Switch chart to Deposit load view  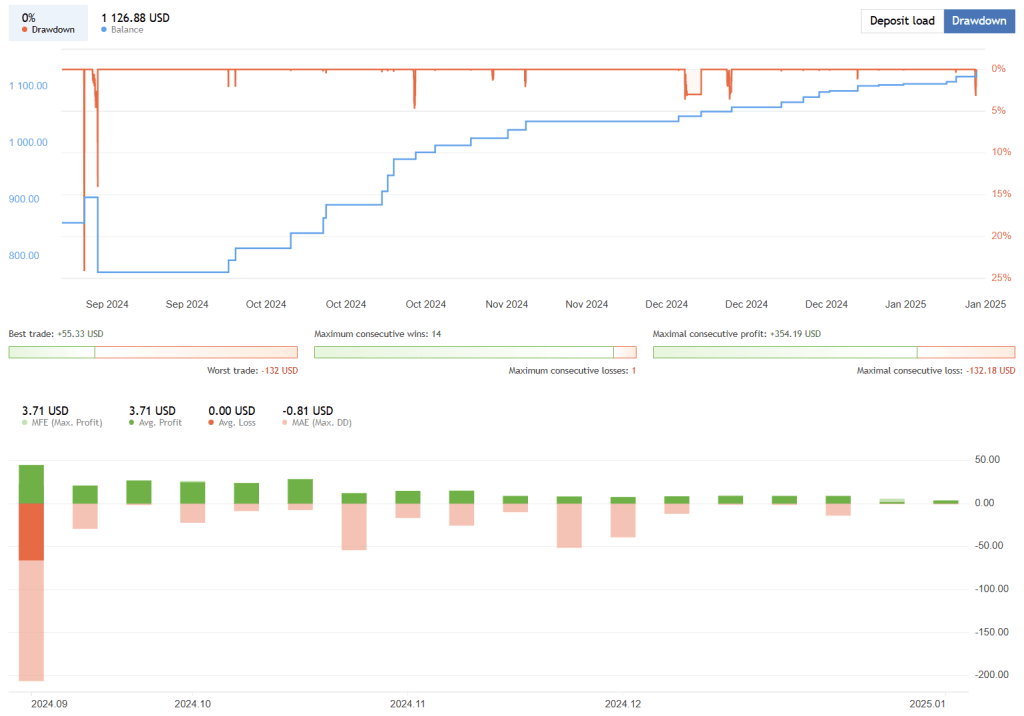(902, 21)
